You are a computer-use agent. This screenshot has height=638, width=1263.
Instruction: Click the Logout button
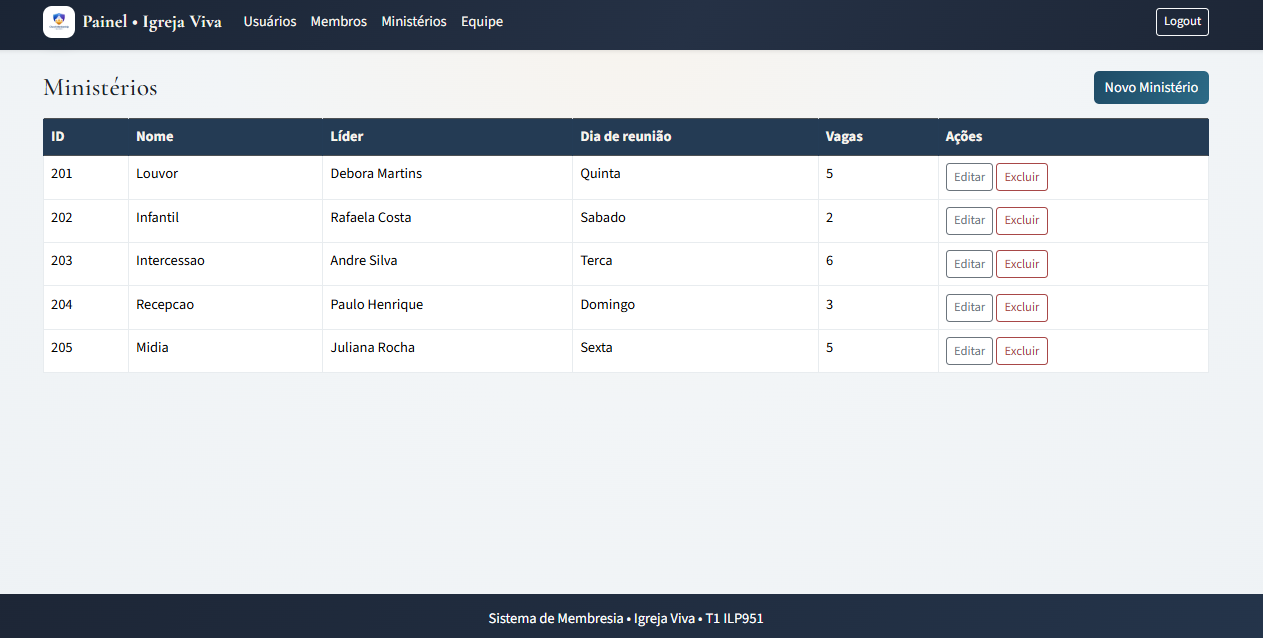pyautogui.click(x=1182, y=22)
